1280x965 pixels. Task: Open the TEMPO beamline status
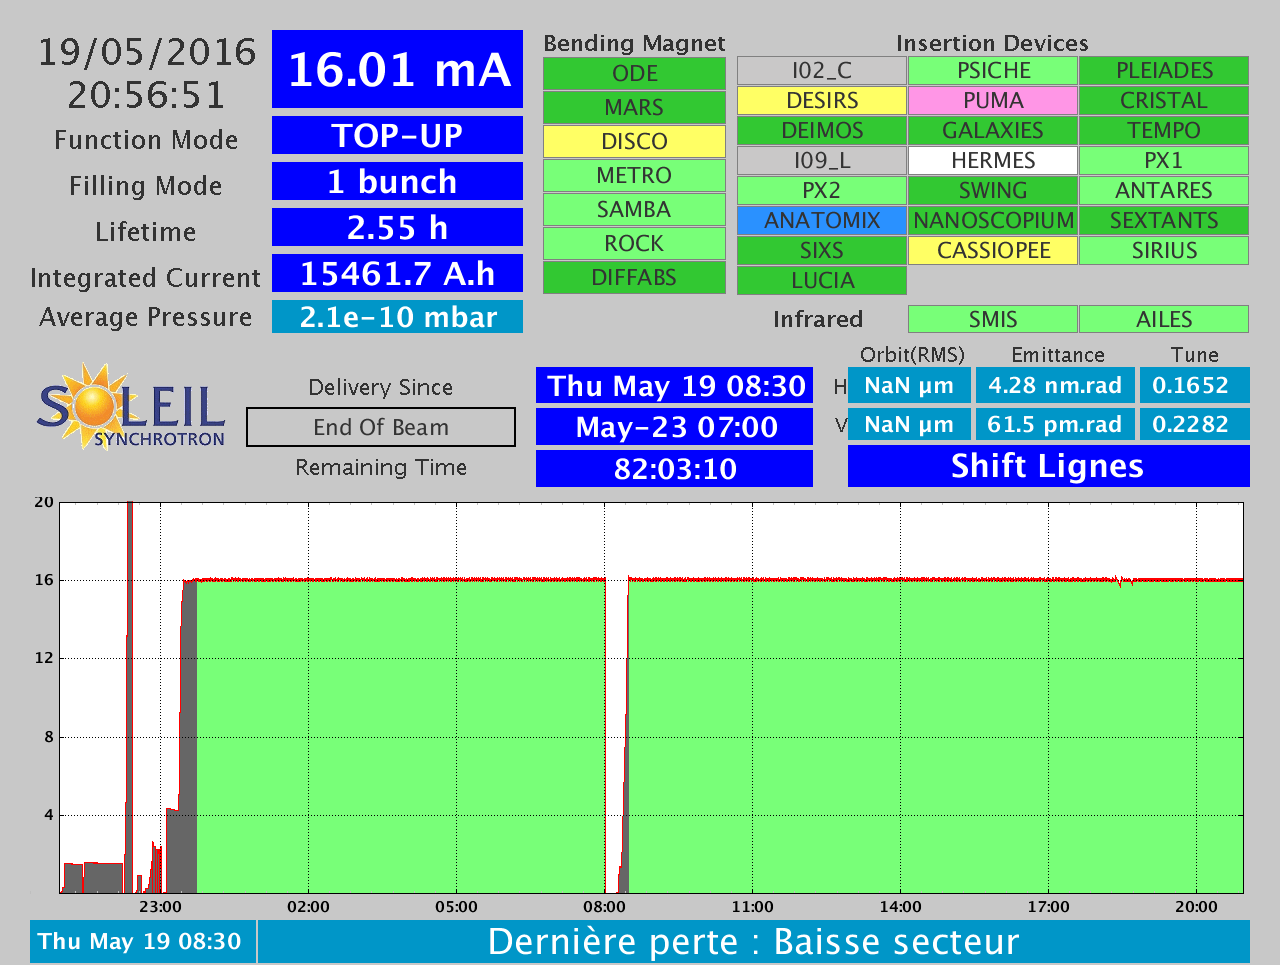[x=1164, y=130]
